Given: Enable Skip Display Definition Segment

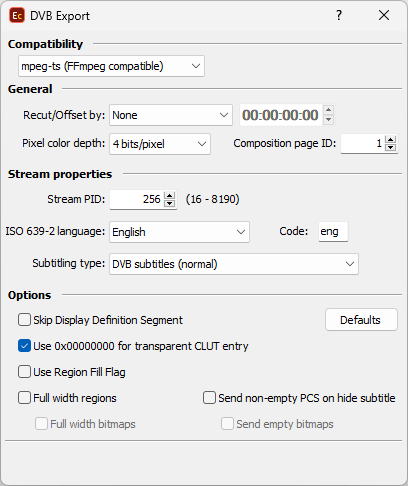Looking at the screenshot, I should [x=24, y=320].
